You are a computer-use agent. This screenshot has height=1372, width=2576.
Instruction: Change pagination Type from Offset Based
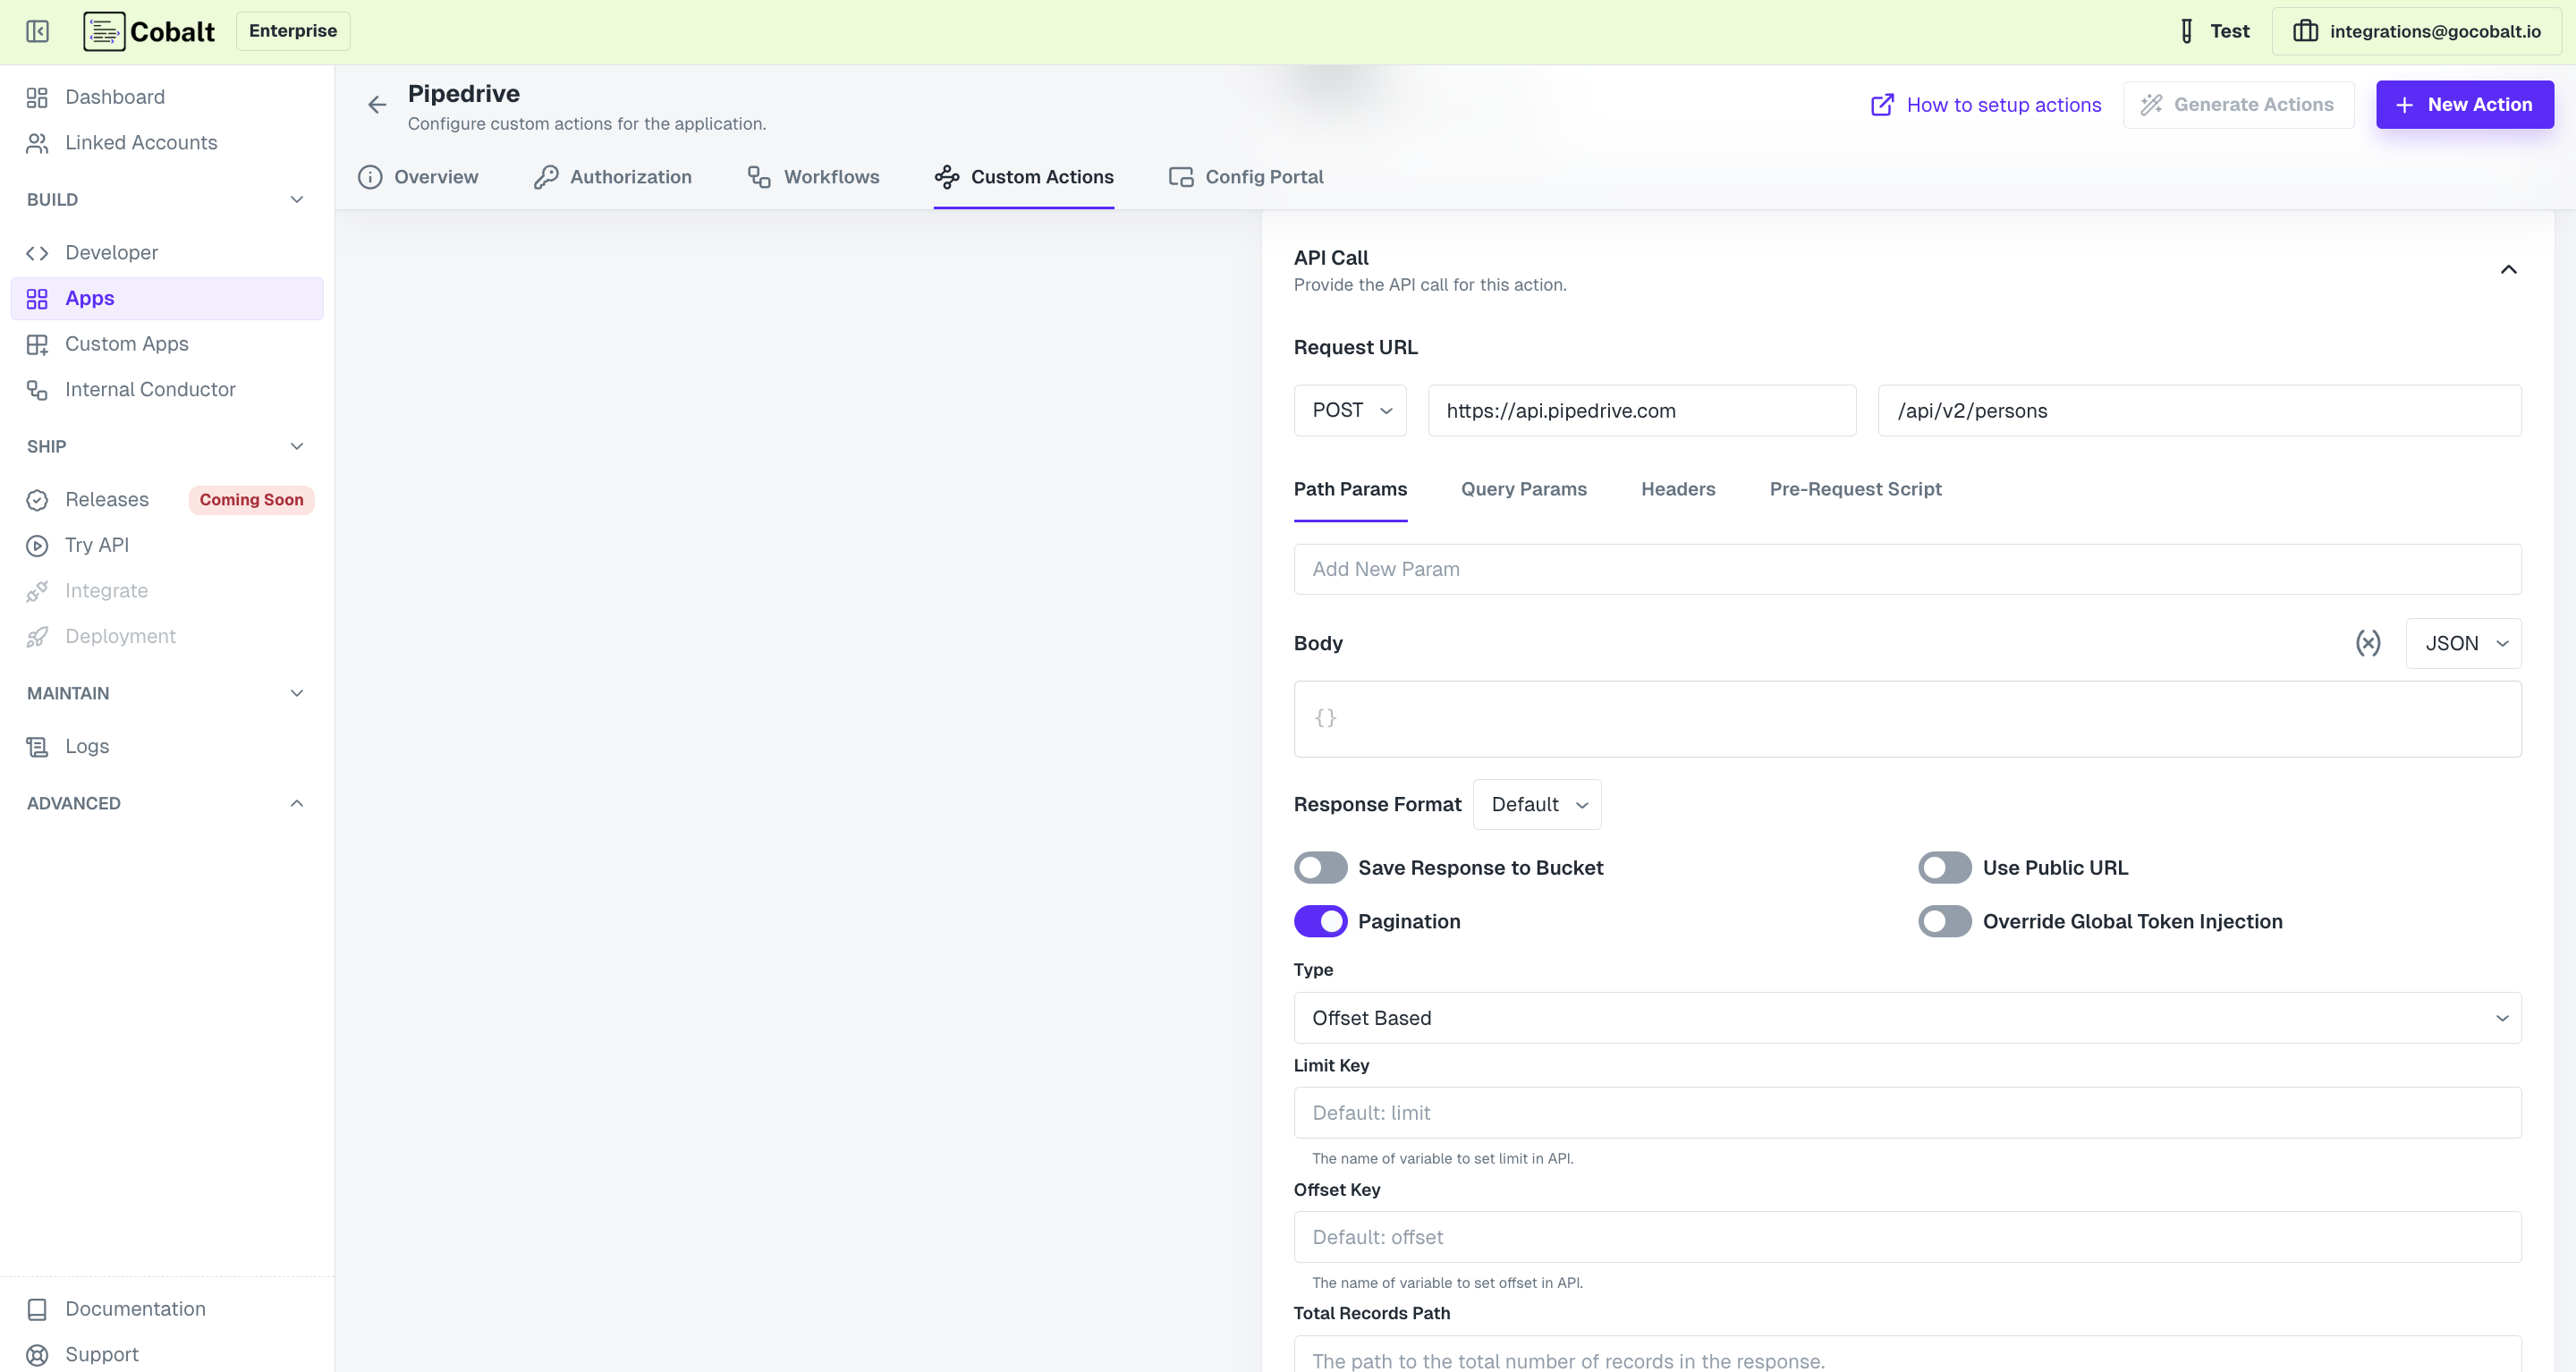click(1905, 1017)
